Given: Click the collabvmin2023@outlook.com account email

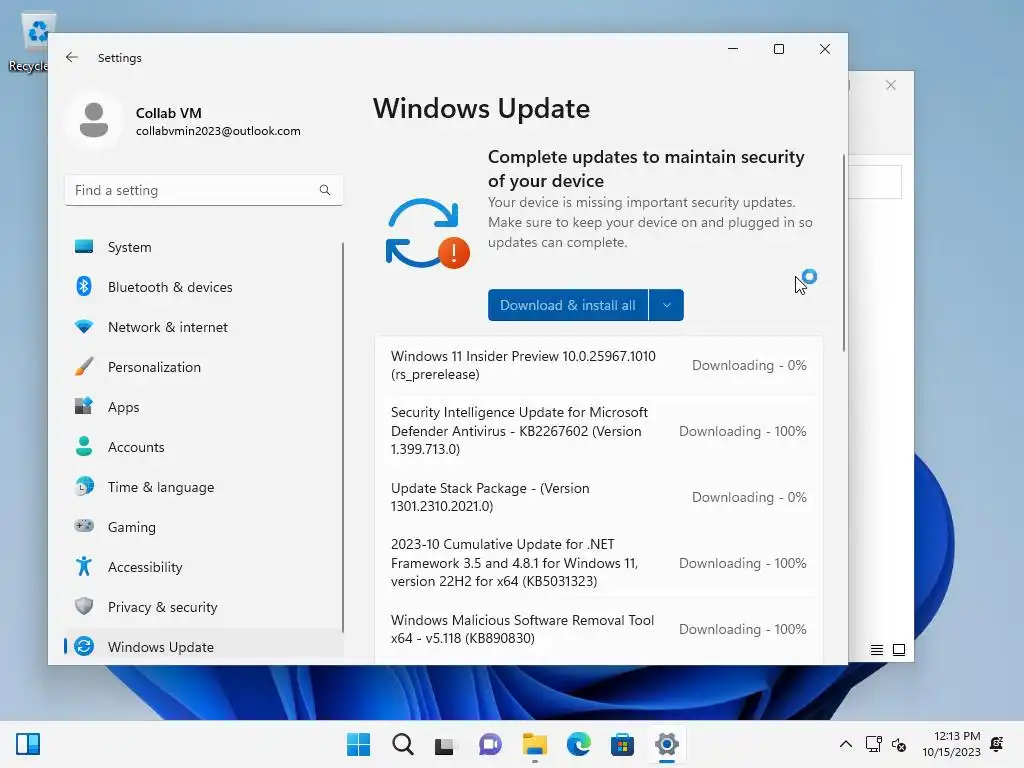Looking at the screenshot, I should tap(218, 131).
